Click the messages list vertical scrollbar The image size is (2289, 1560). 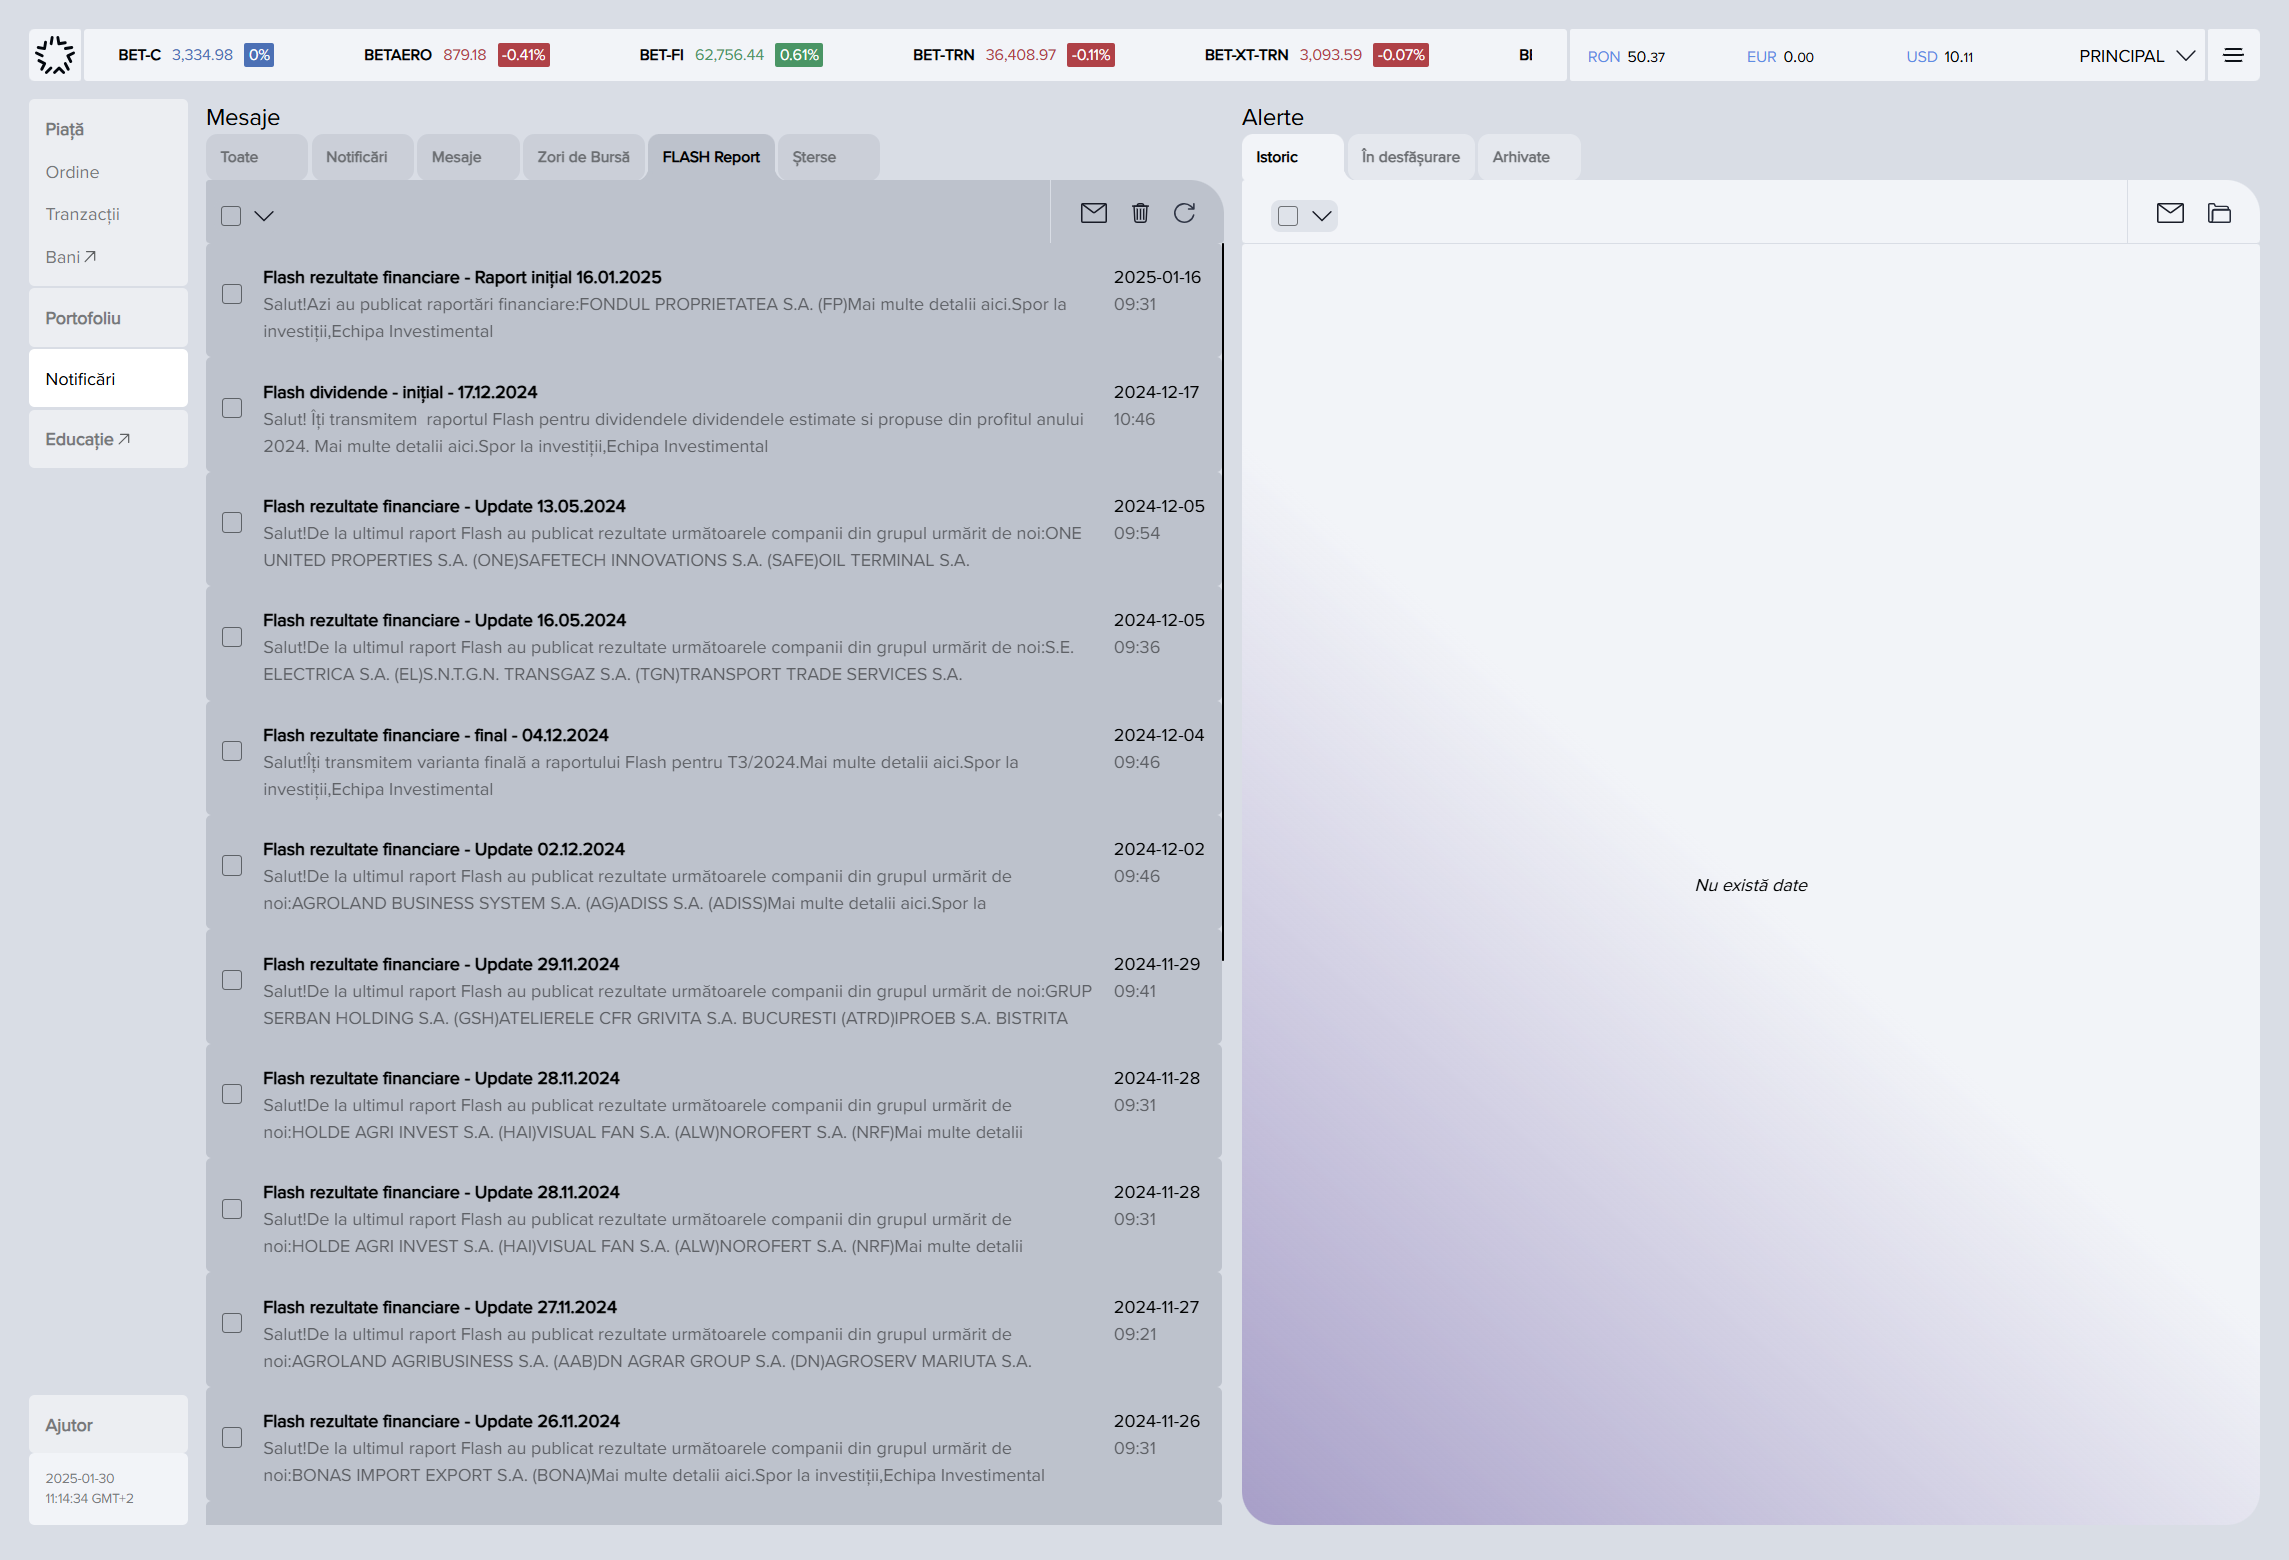(1222, 600)
